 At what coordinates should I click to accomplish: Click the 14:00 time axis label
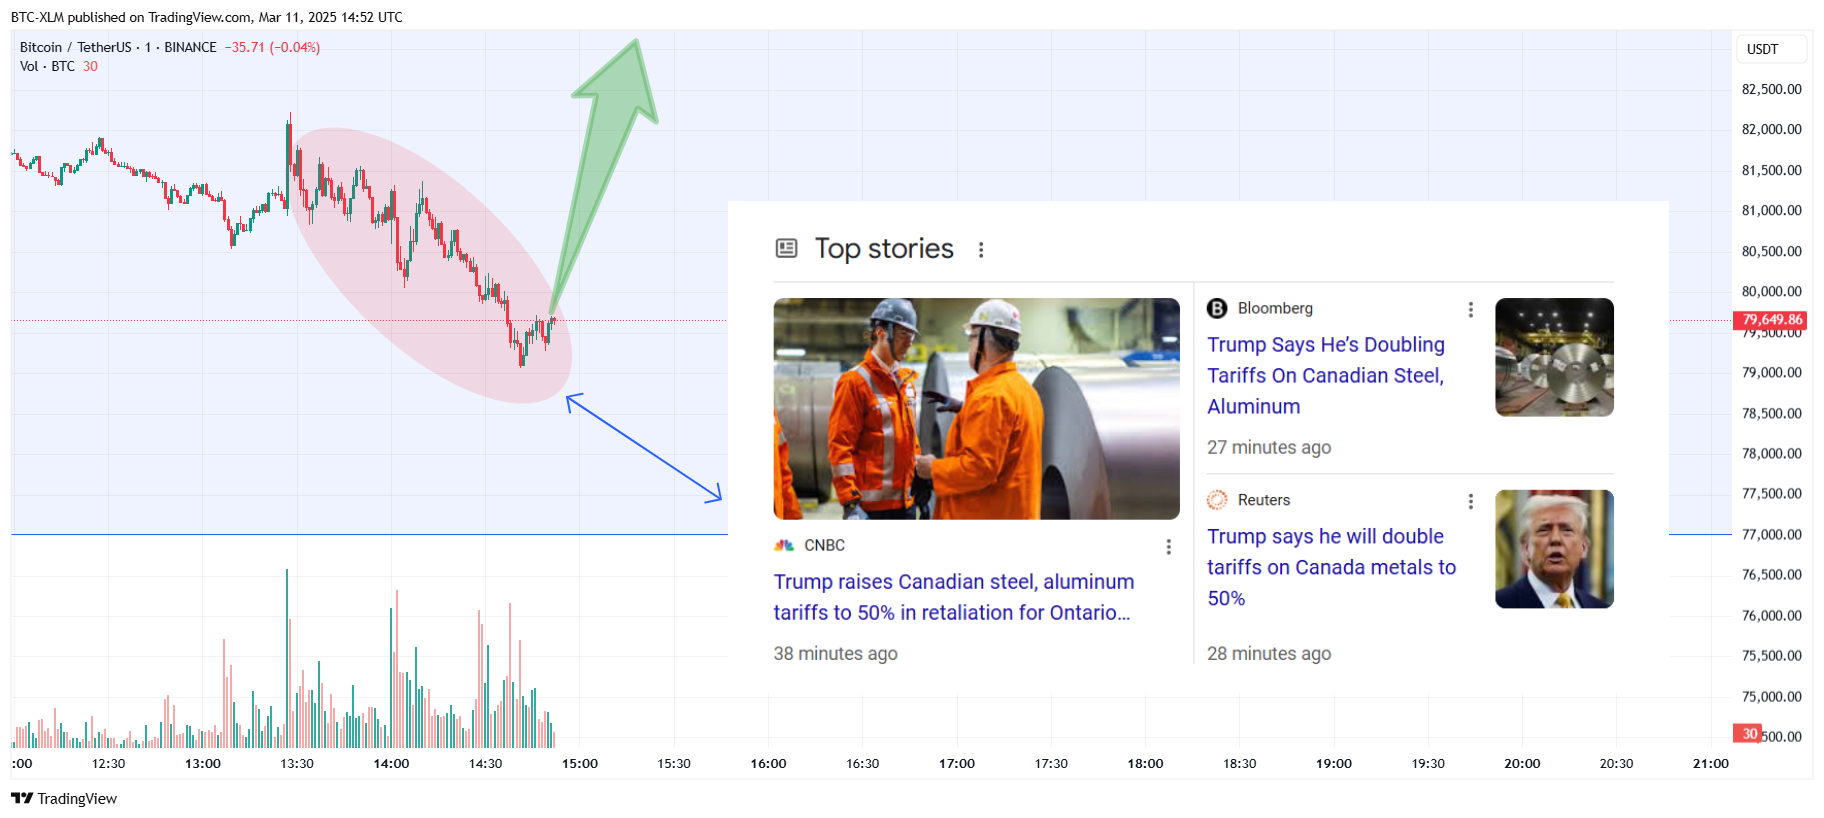pos(392,764)
